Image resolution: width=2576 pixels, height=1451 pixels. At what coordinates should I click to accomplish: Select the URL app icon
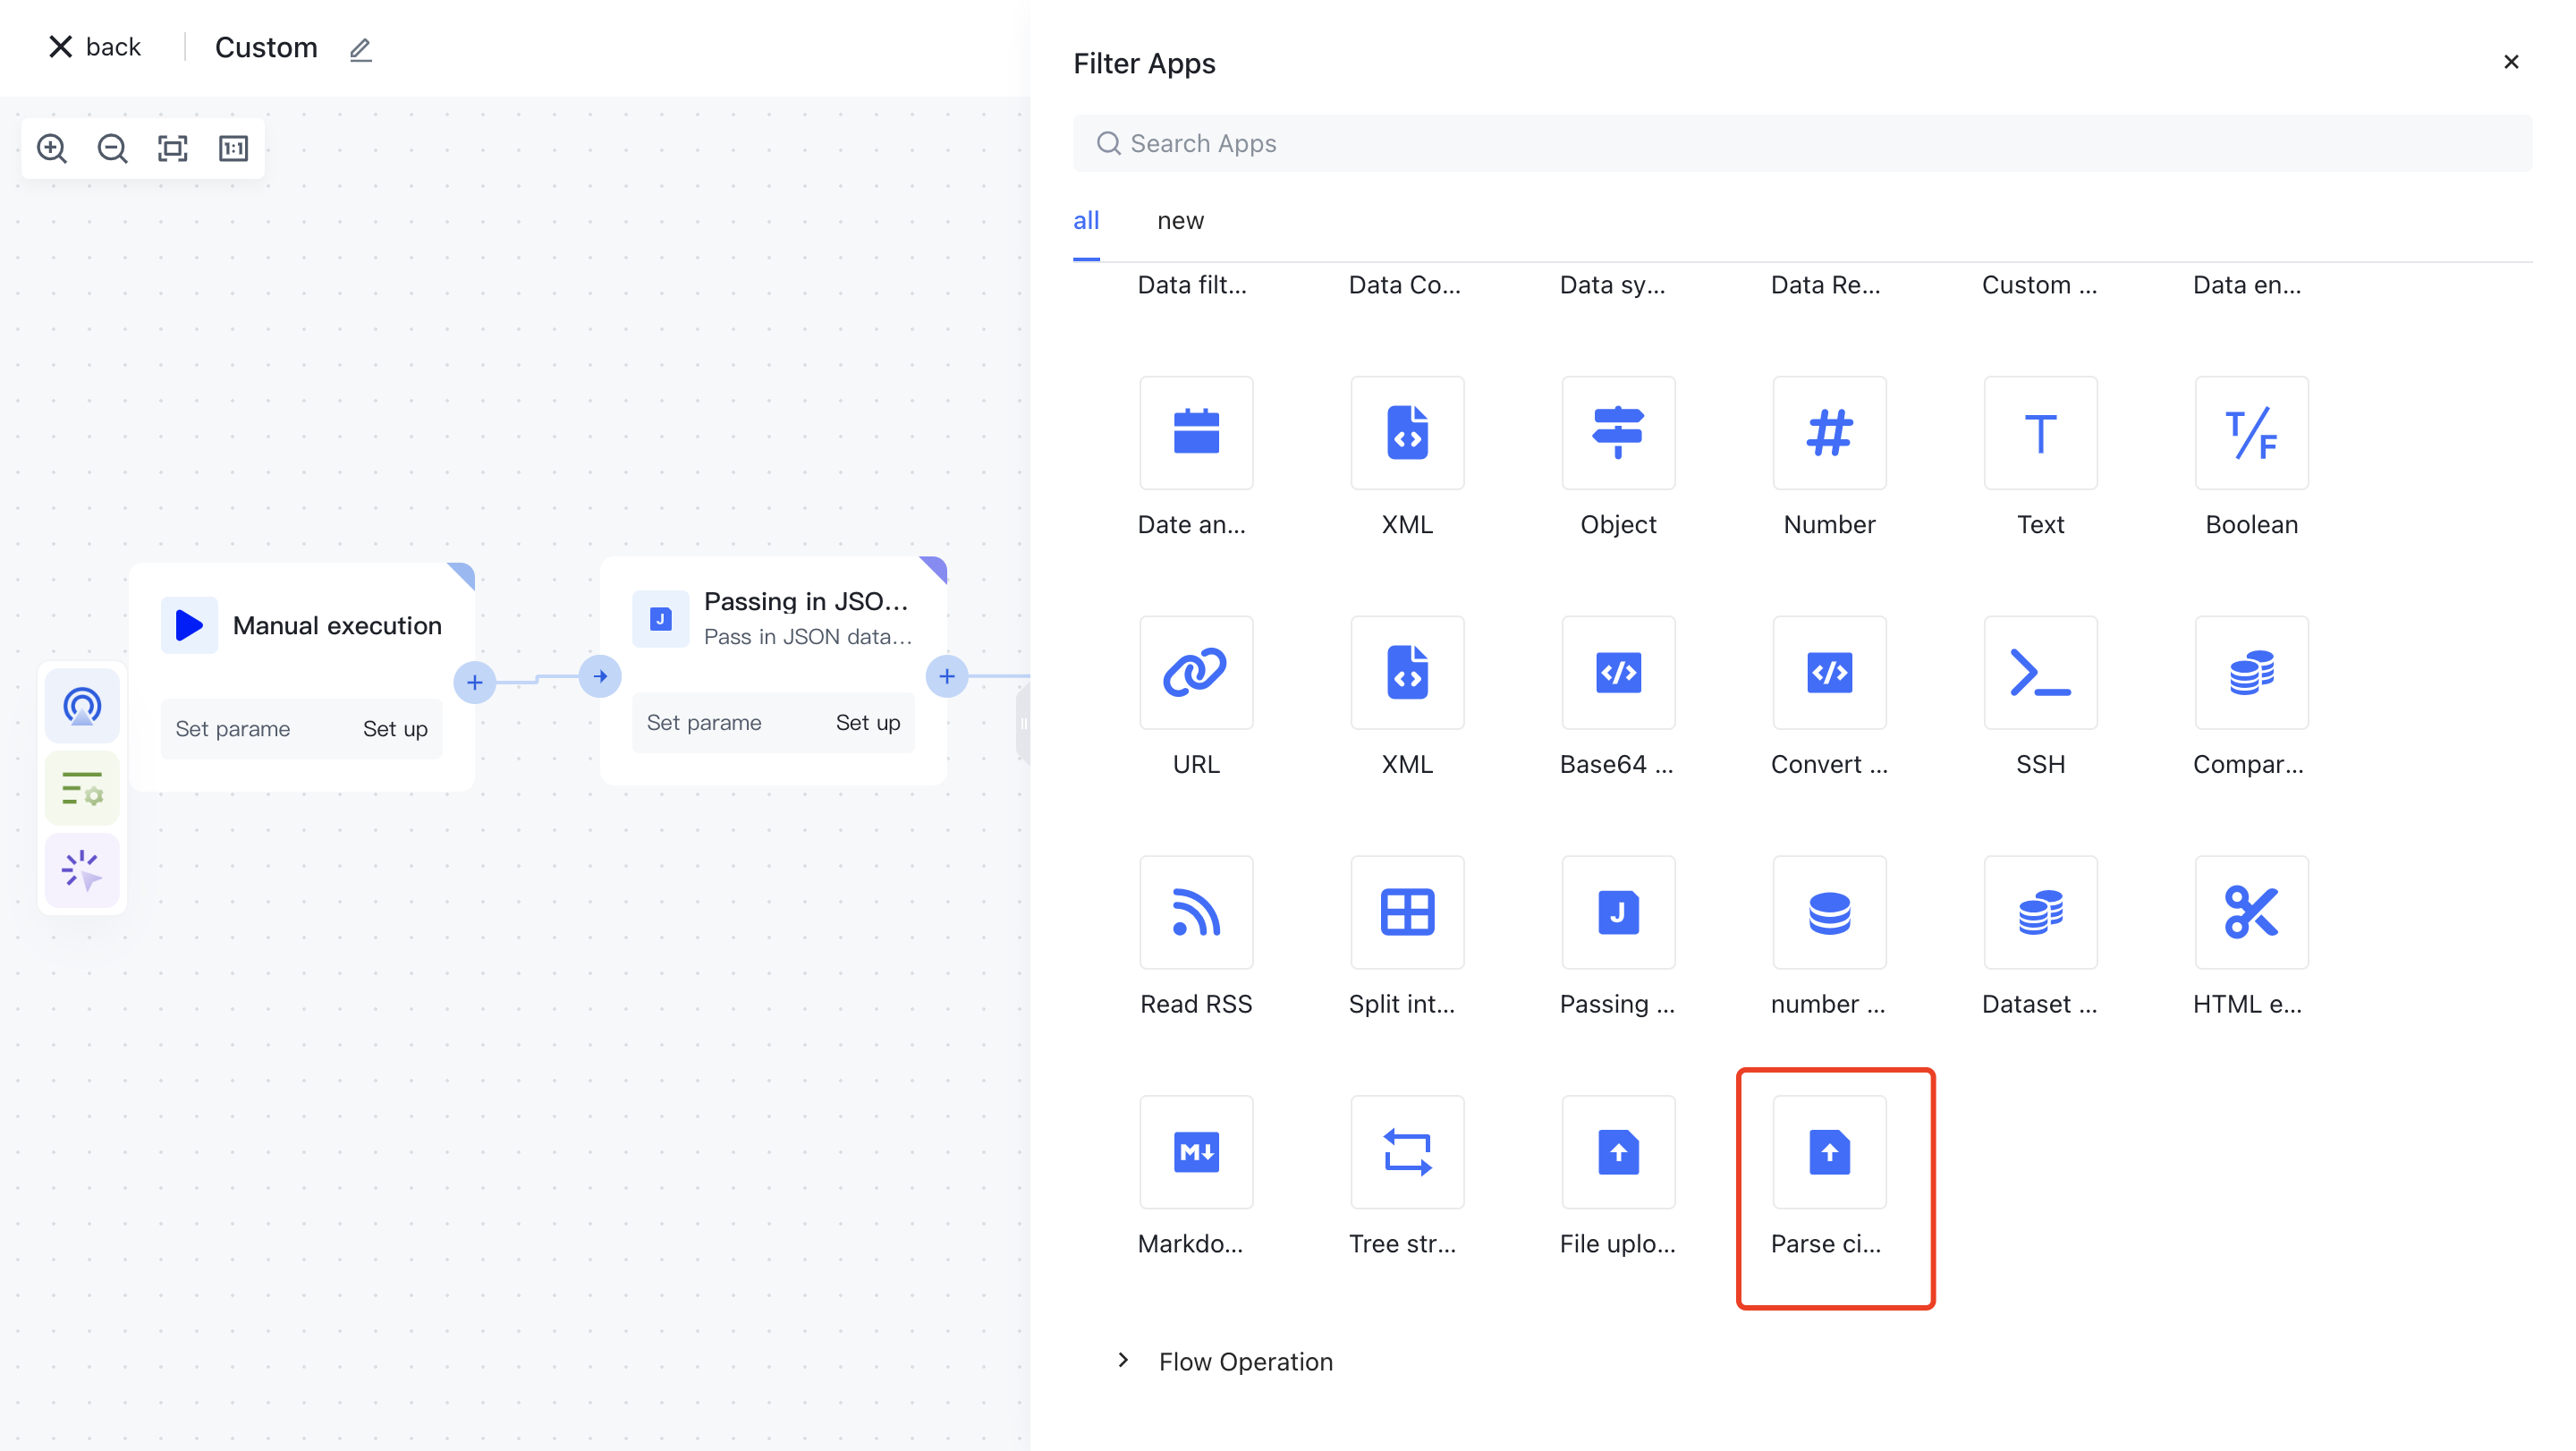[1196, 673]
